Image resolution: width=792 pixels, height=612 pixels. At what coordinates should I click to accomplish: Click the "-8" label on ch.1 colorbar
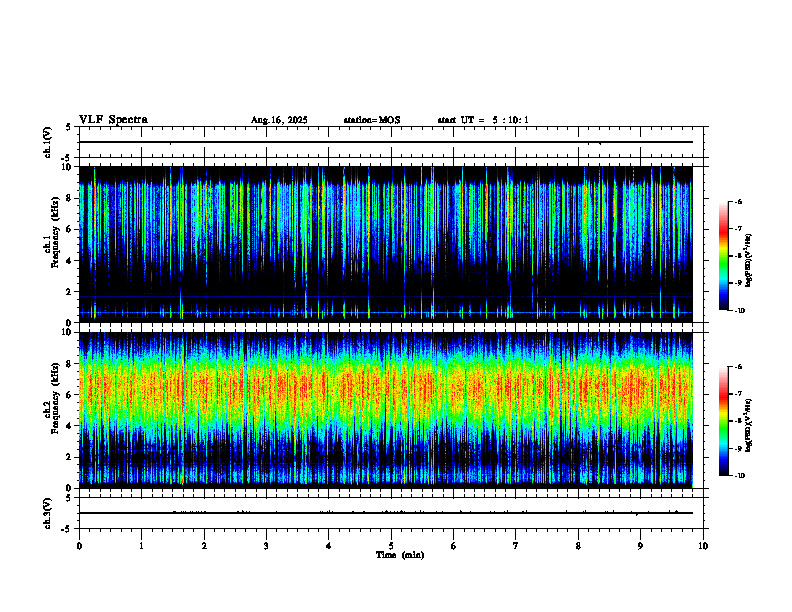(x=738, y=256)
